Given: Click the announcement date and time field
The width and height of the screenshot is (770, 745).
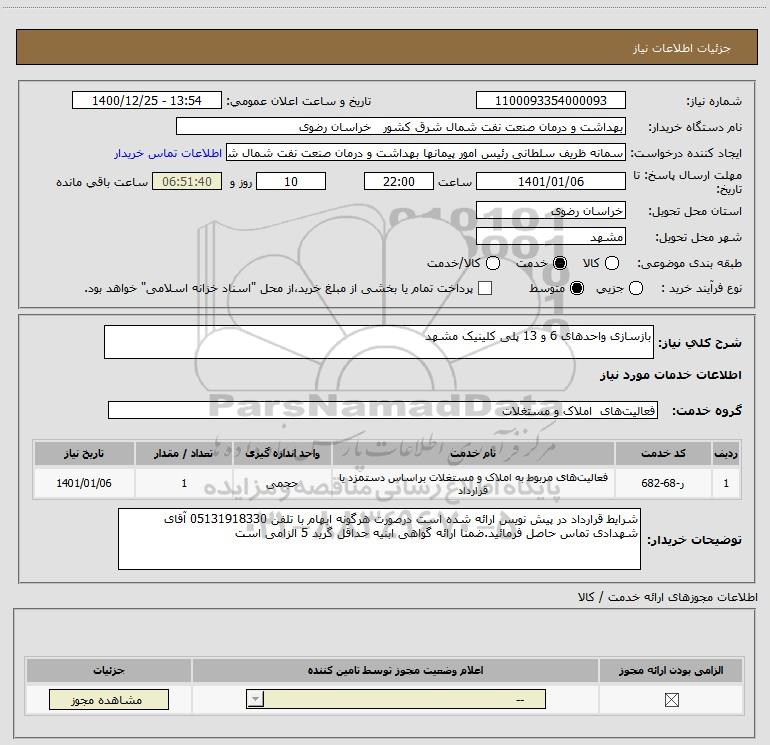Looking at the screenshot, I should [146, 100].
